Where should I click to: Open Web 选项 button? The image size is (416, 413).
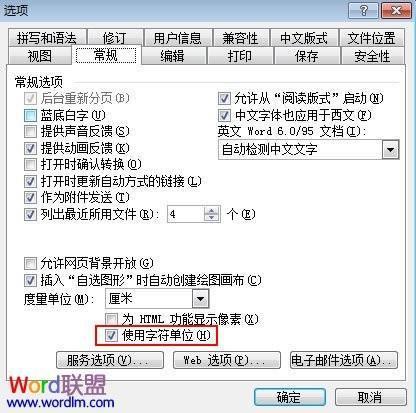point(227,360)
